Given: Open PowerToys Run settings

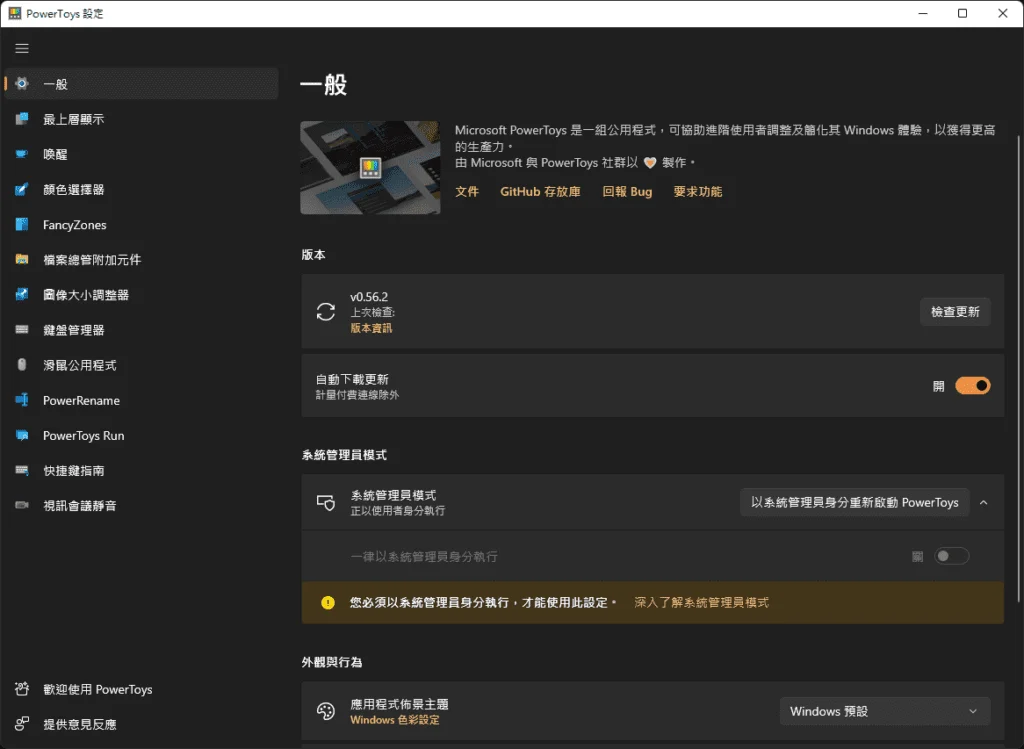Looking at the screenshot, I should (x=141, y=436).
